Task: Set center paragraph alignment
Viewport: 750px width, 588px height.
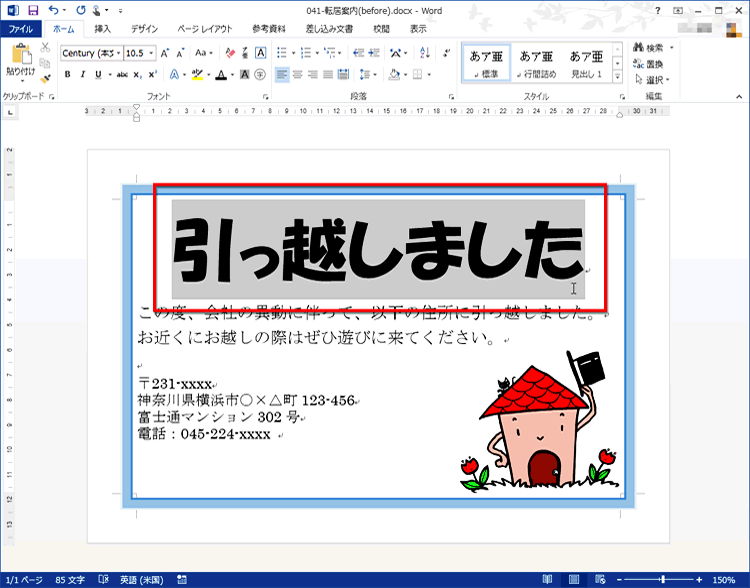Action: (x=298, y=75)
